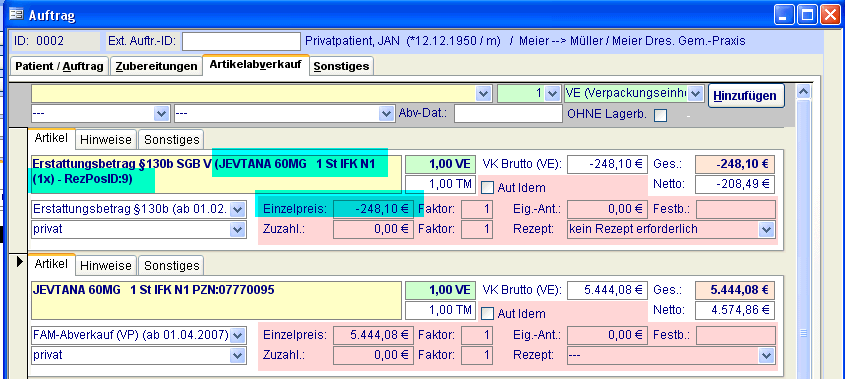Open Sonstiges tab of Erstattungsbetrag article
The width and height of the screenshot is (845, 379).
click(171, 140)
